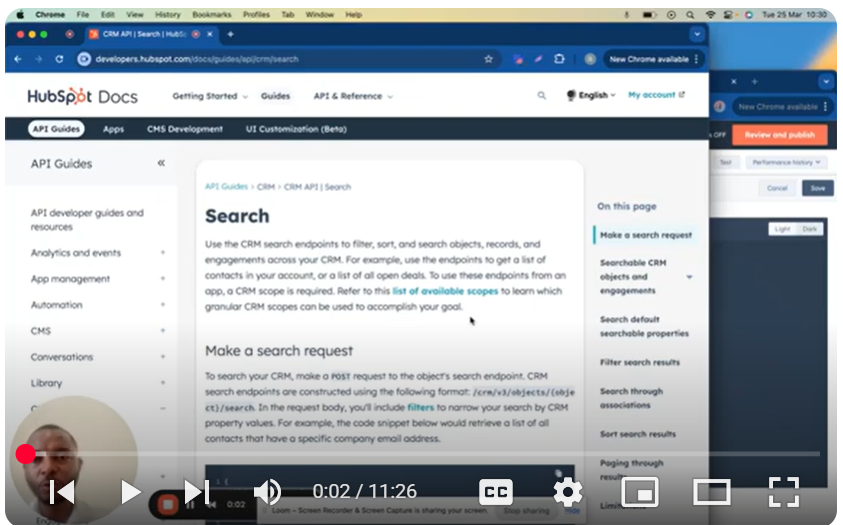This screenshot has width=843, height=525.
Task: Jump to Search through associations
Action: [x=631, y=398]
